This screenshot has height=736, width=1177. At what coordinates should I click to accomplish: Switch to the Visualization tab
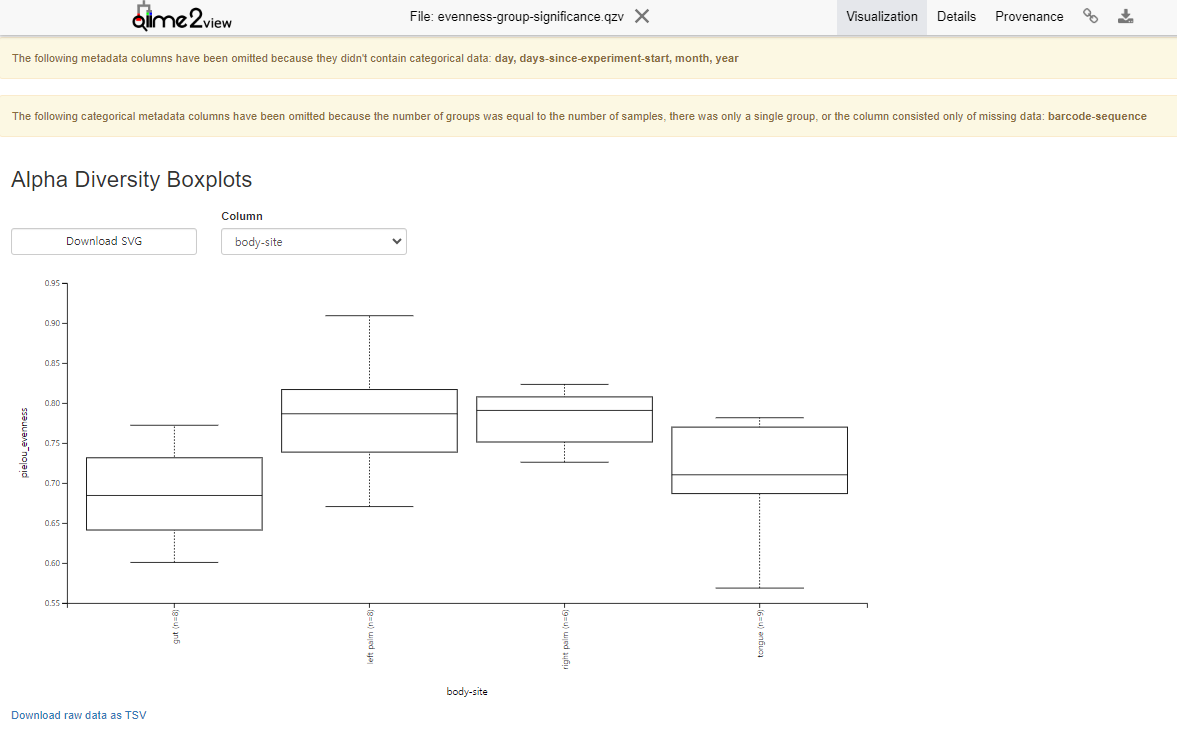881,17
